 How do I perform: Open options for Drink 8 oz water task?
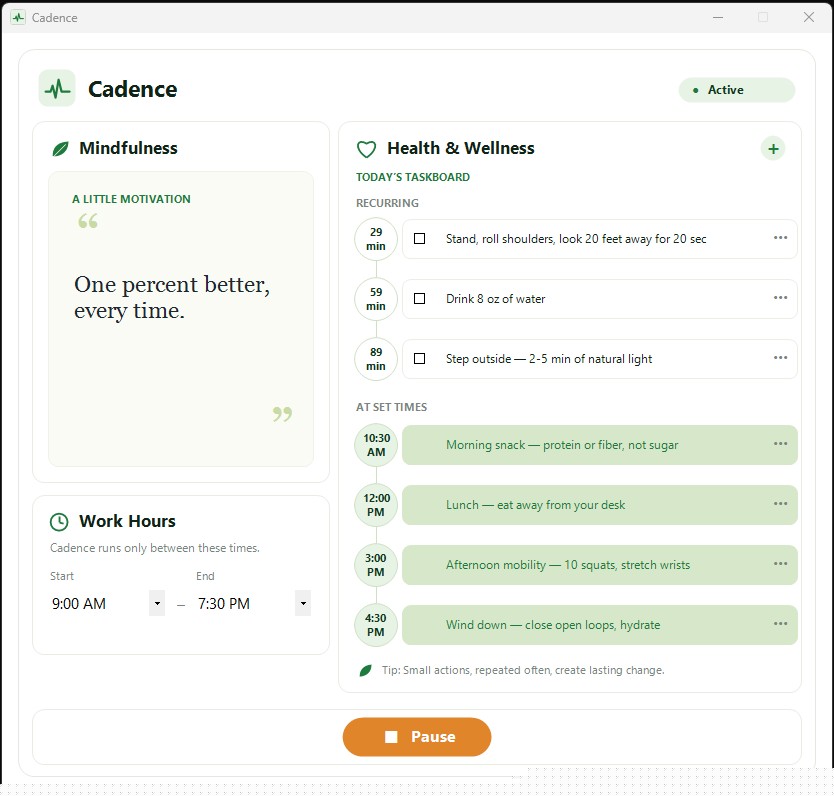pyautogui.click(x=780, y=298)
